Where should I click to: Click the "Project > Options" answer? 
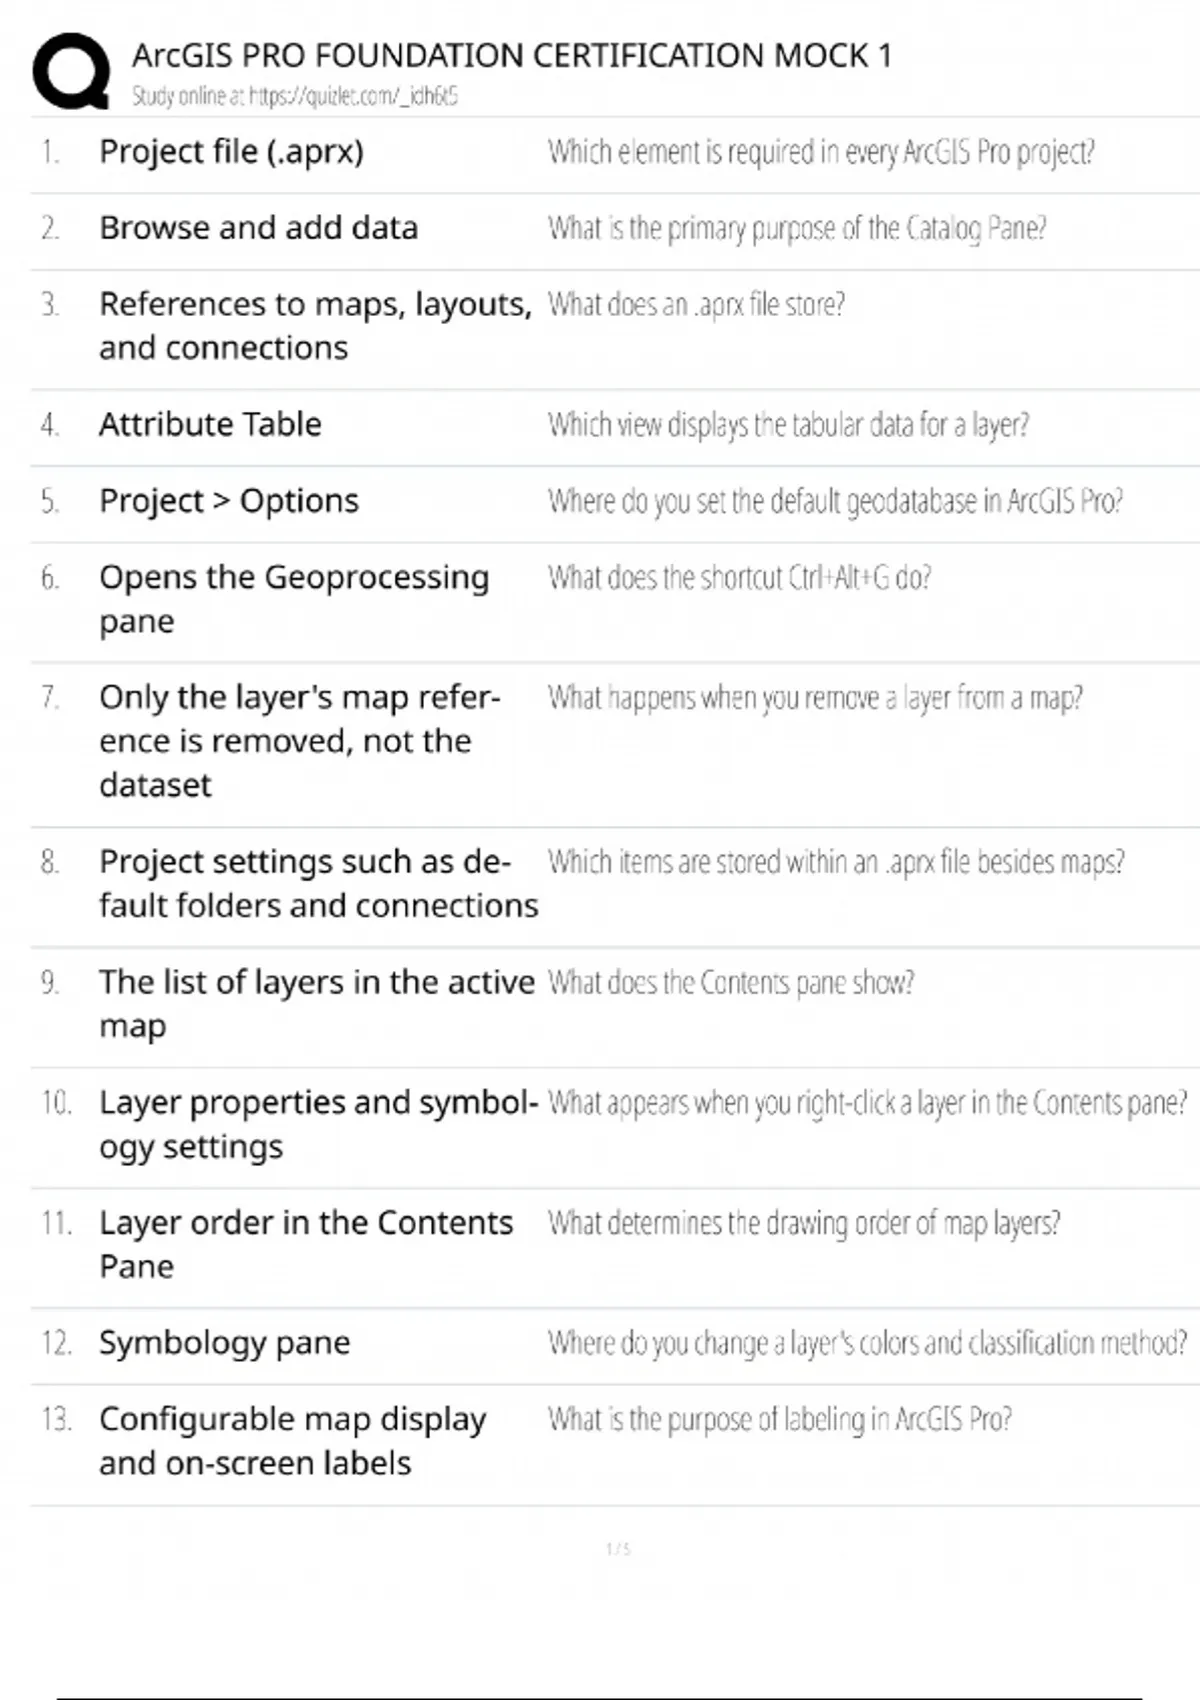pyautogui.click(x=228, y=500)
